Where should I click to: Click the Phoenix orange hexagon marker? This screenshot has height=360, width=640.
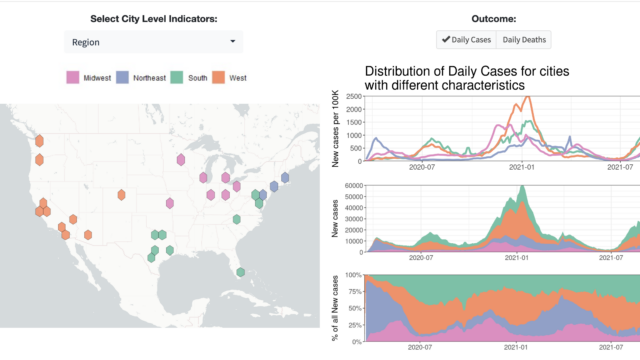click(88, 235)
